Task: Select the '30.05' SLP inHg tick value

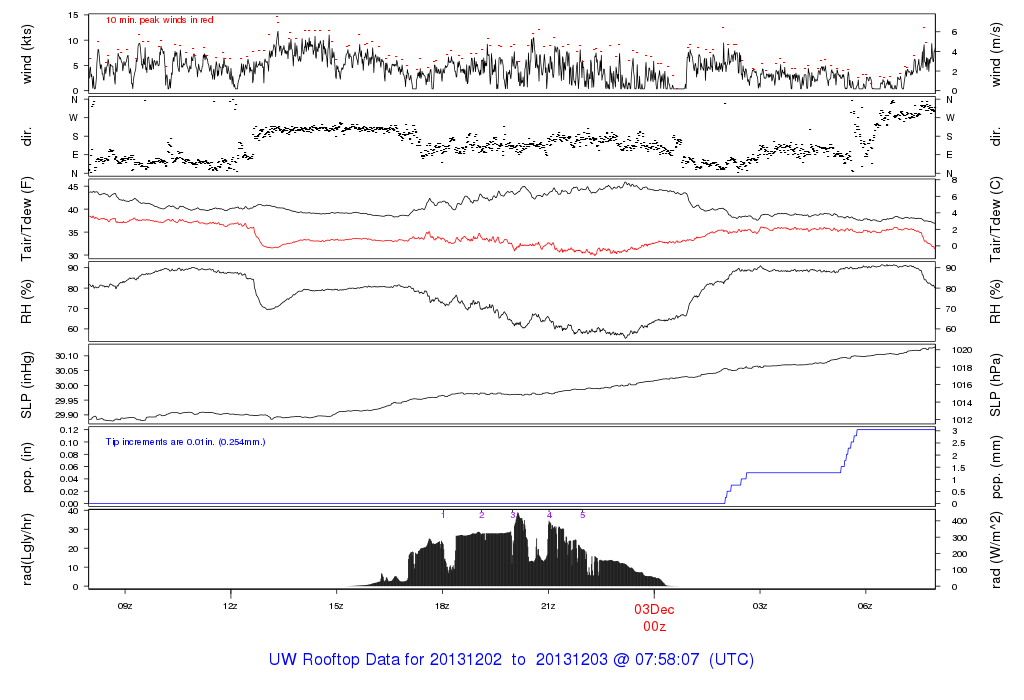Action: click(67, 371)
